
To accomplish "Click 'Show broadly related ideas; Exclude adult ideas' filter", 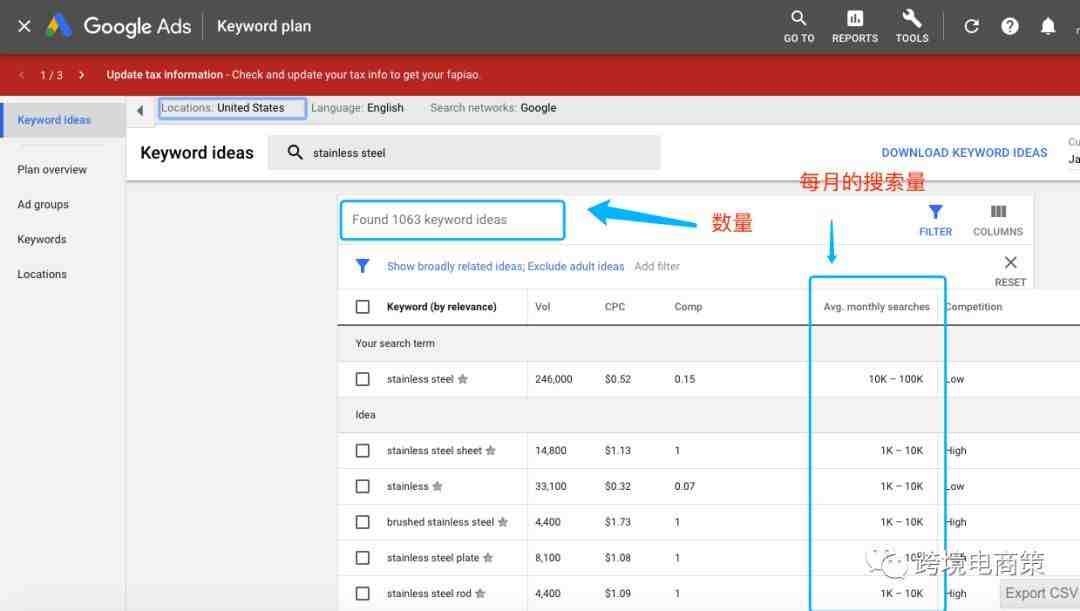I will click(506, 267).
